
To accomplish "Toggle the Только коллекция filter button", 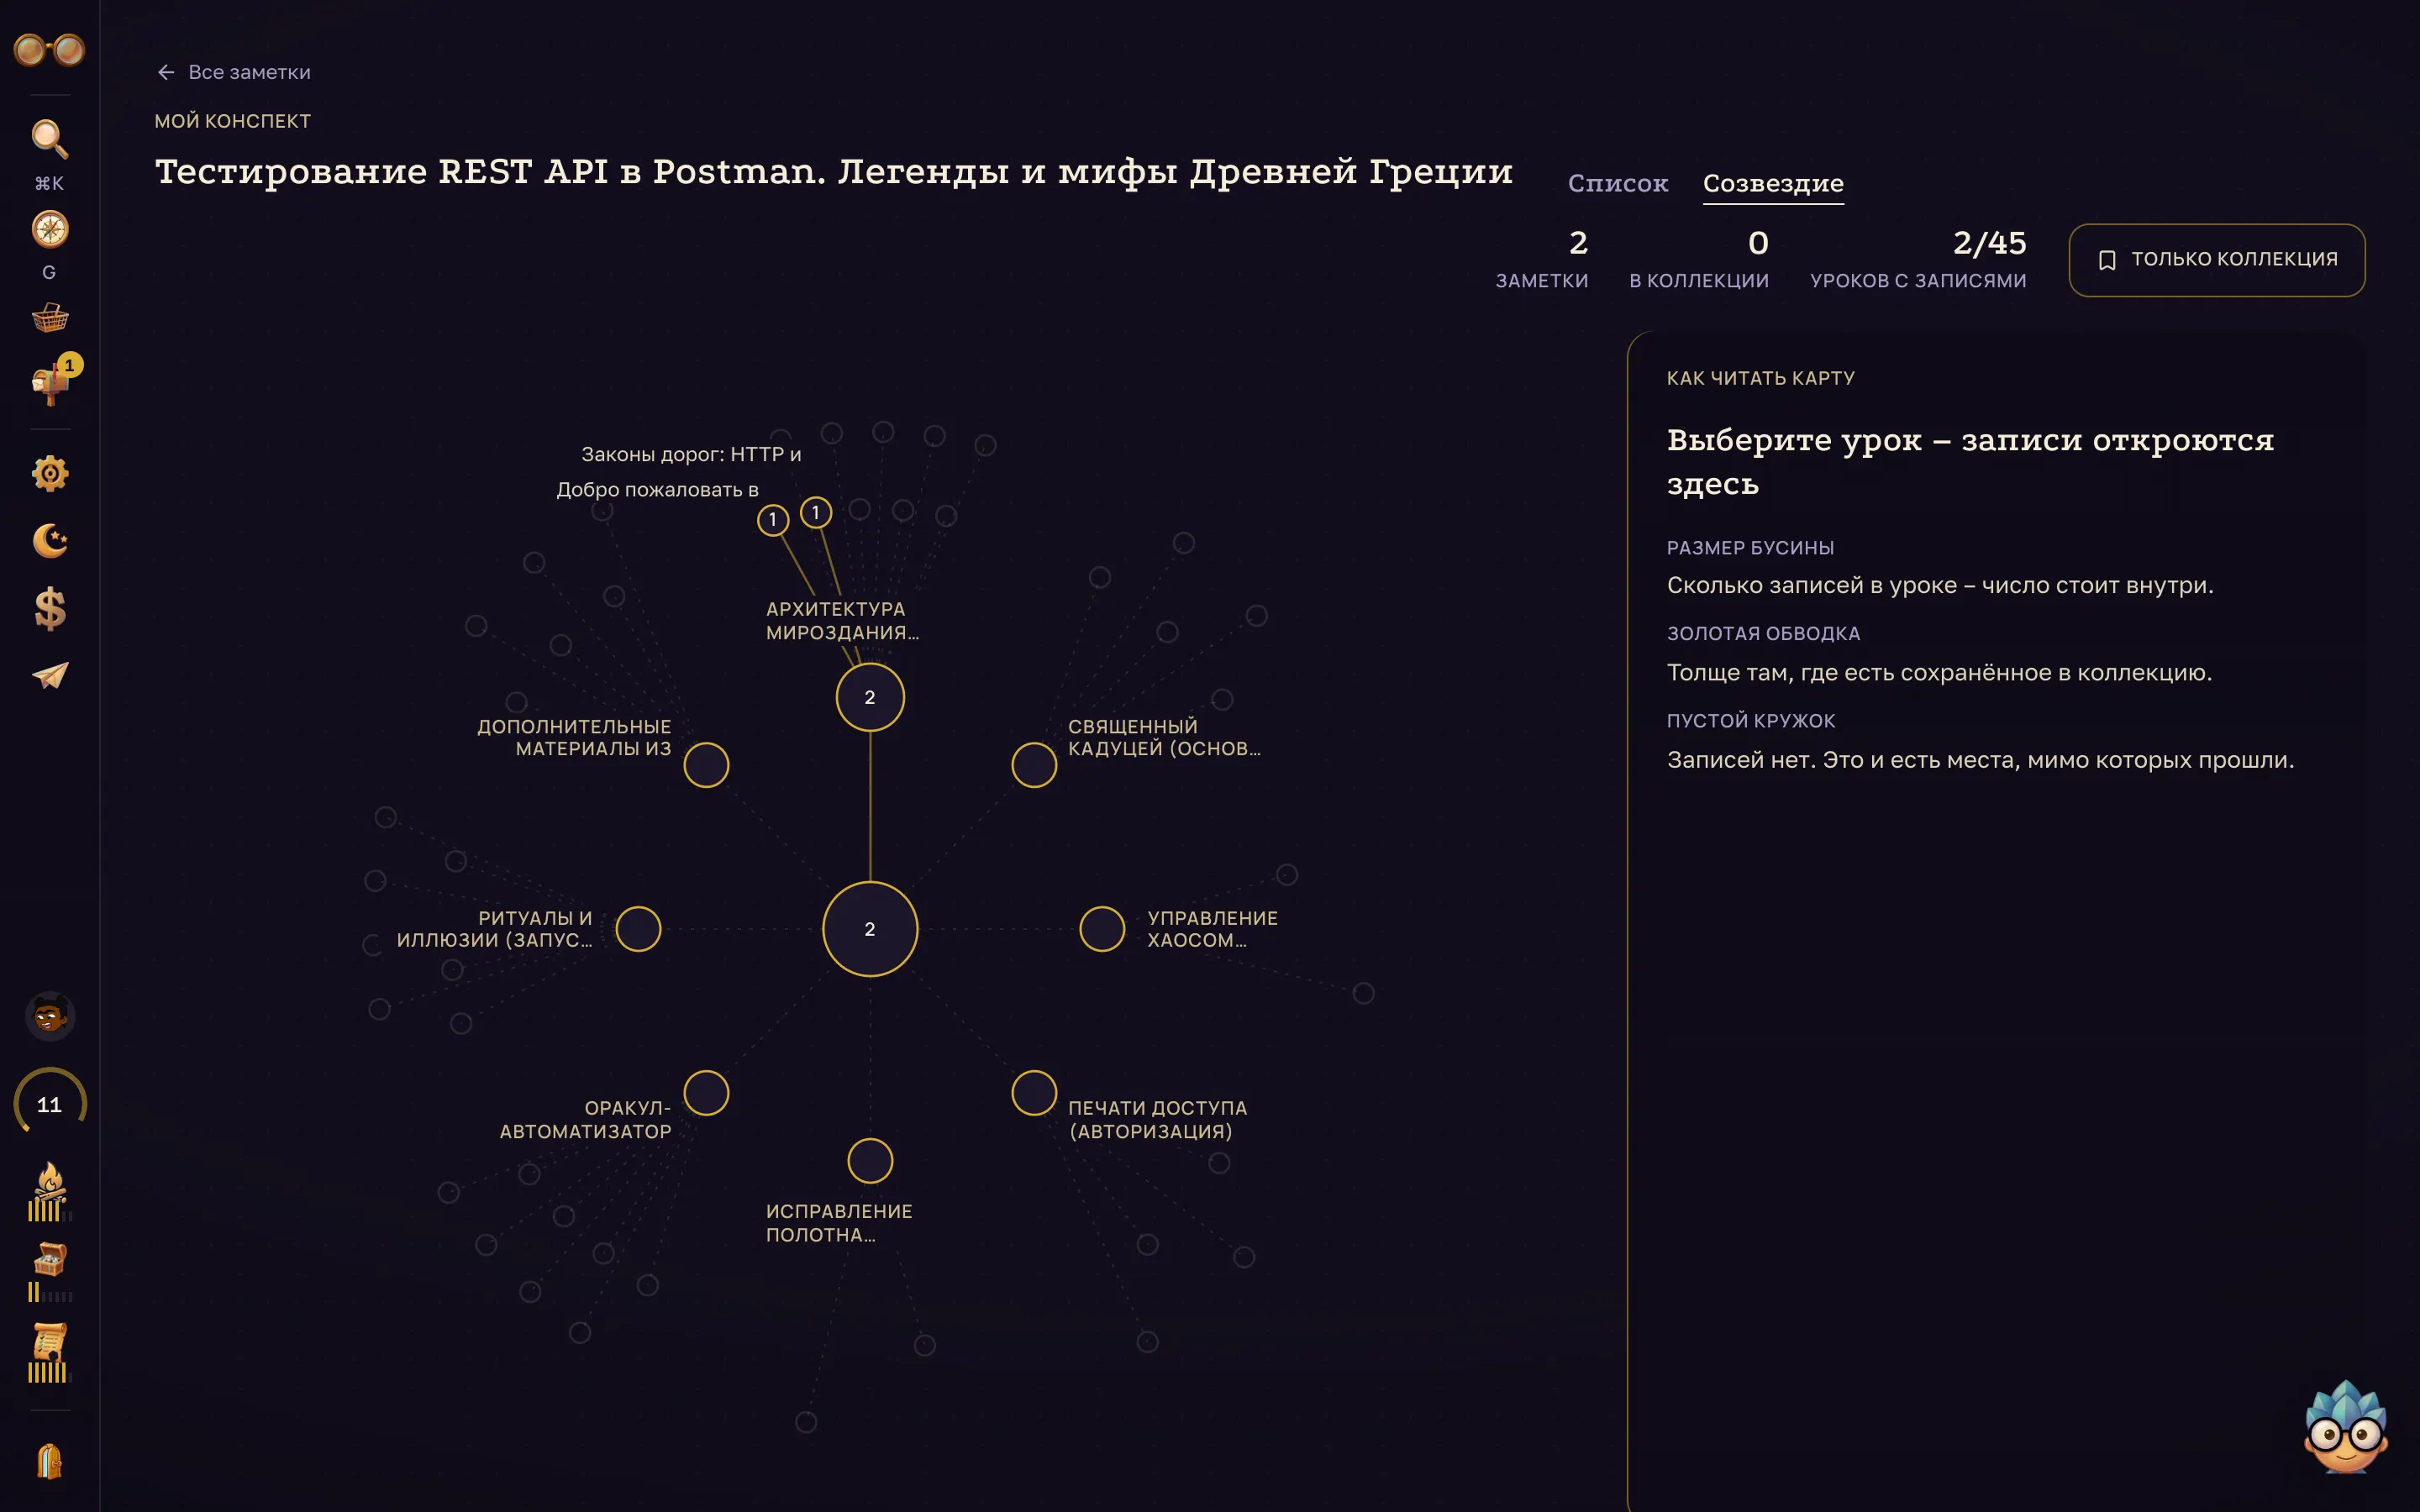I will coord(2216,260).
